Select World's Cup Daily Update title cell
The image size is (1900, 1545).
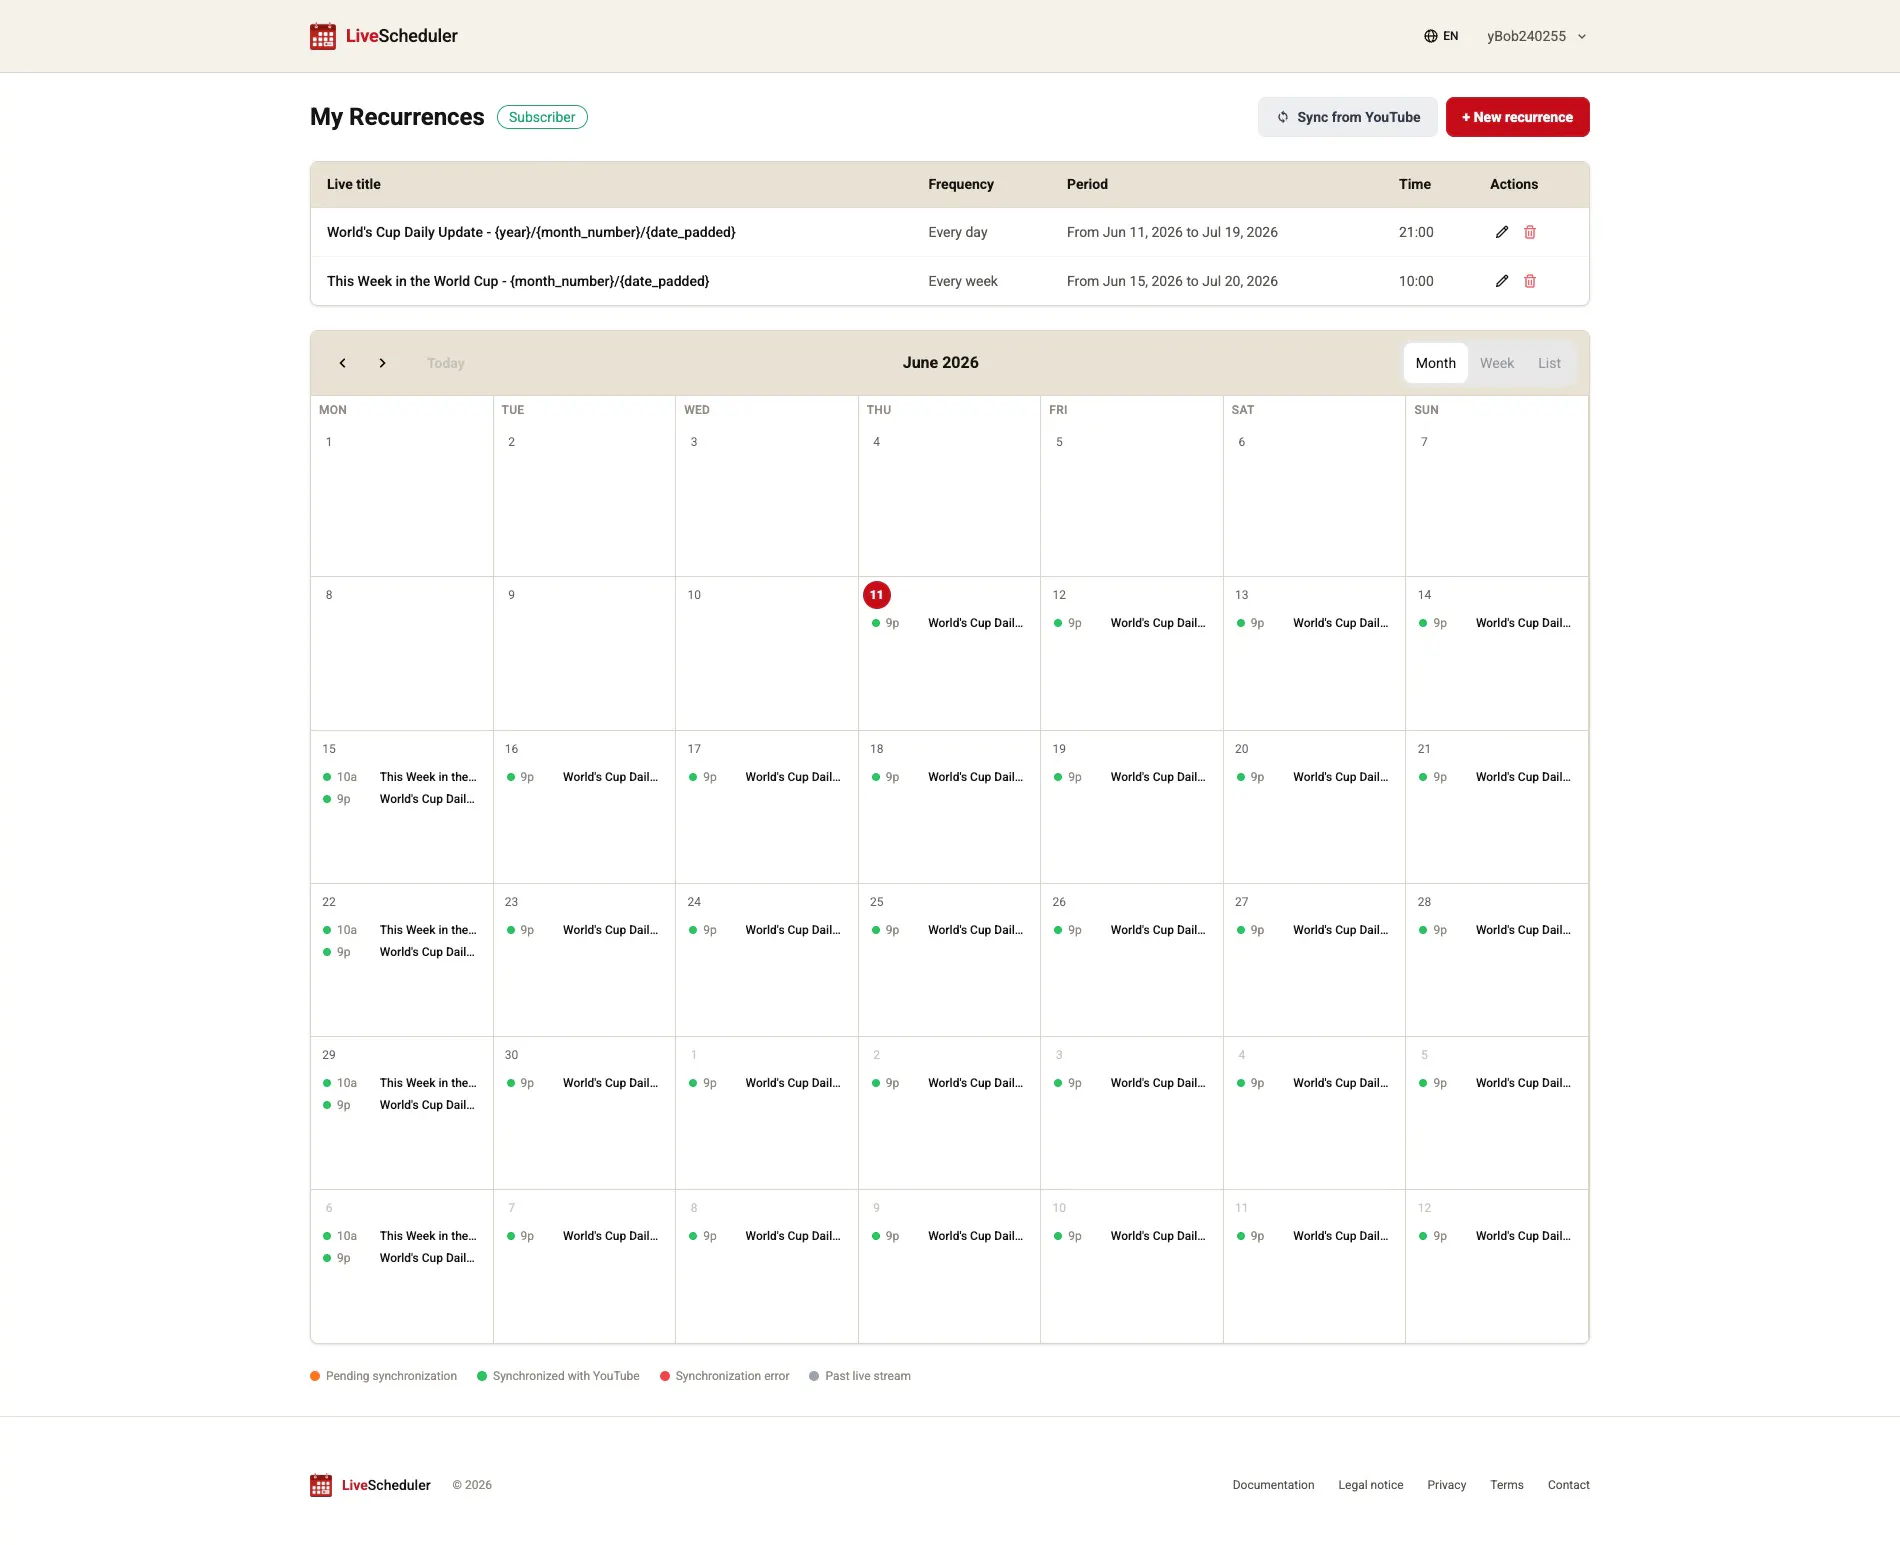pos(531,232)
